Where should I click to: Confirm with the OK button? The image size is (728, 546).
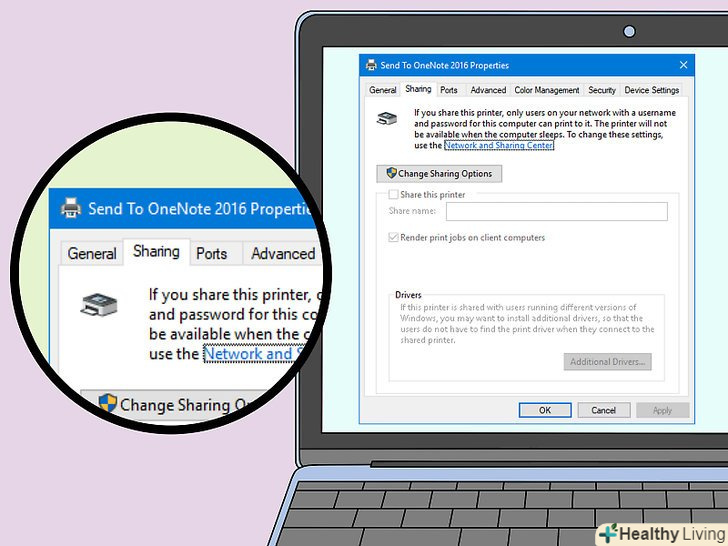[545, 410]
